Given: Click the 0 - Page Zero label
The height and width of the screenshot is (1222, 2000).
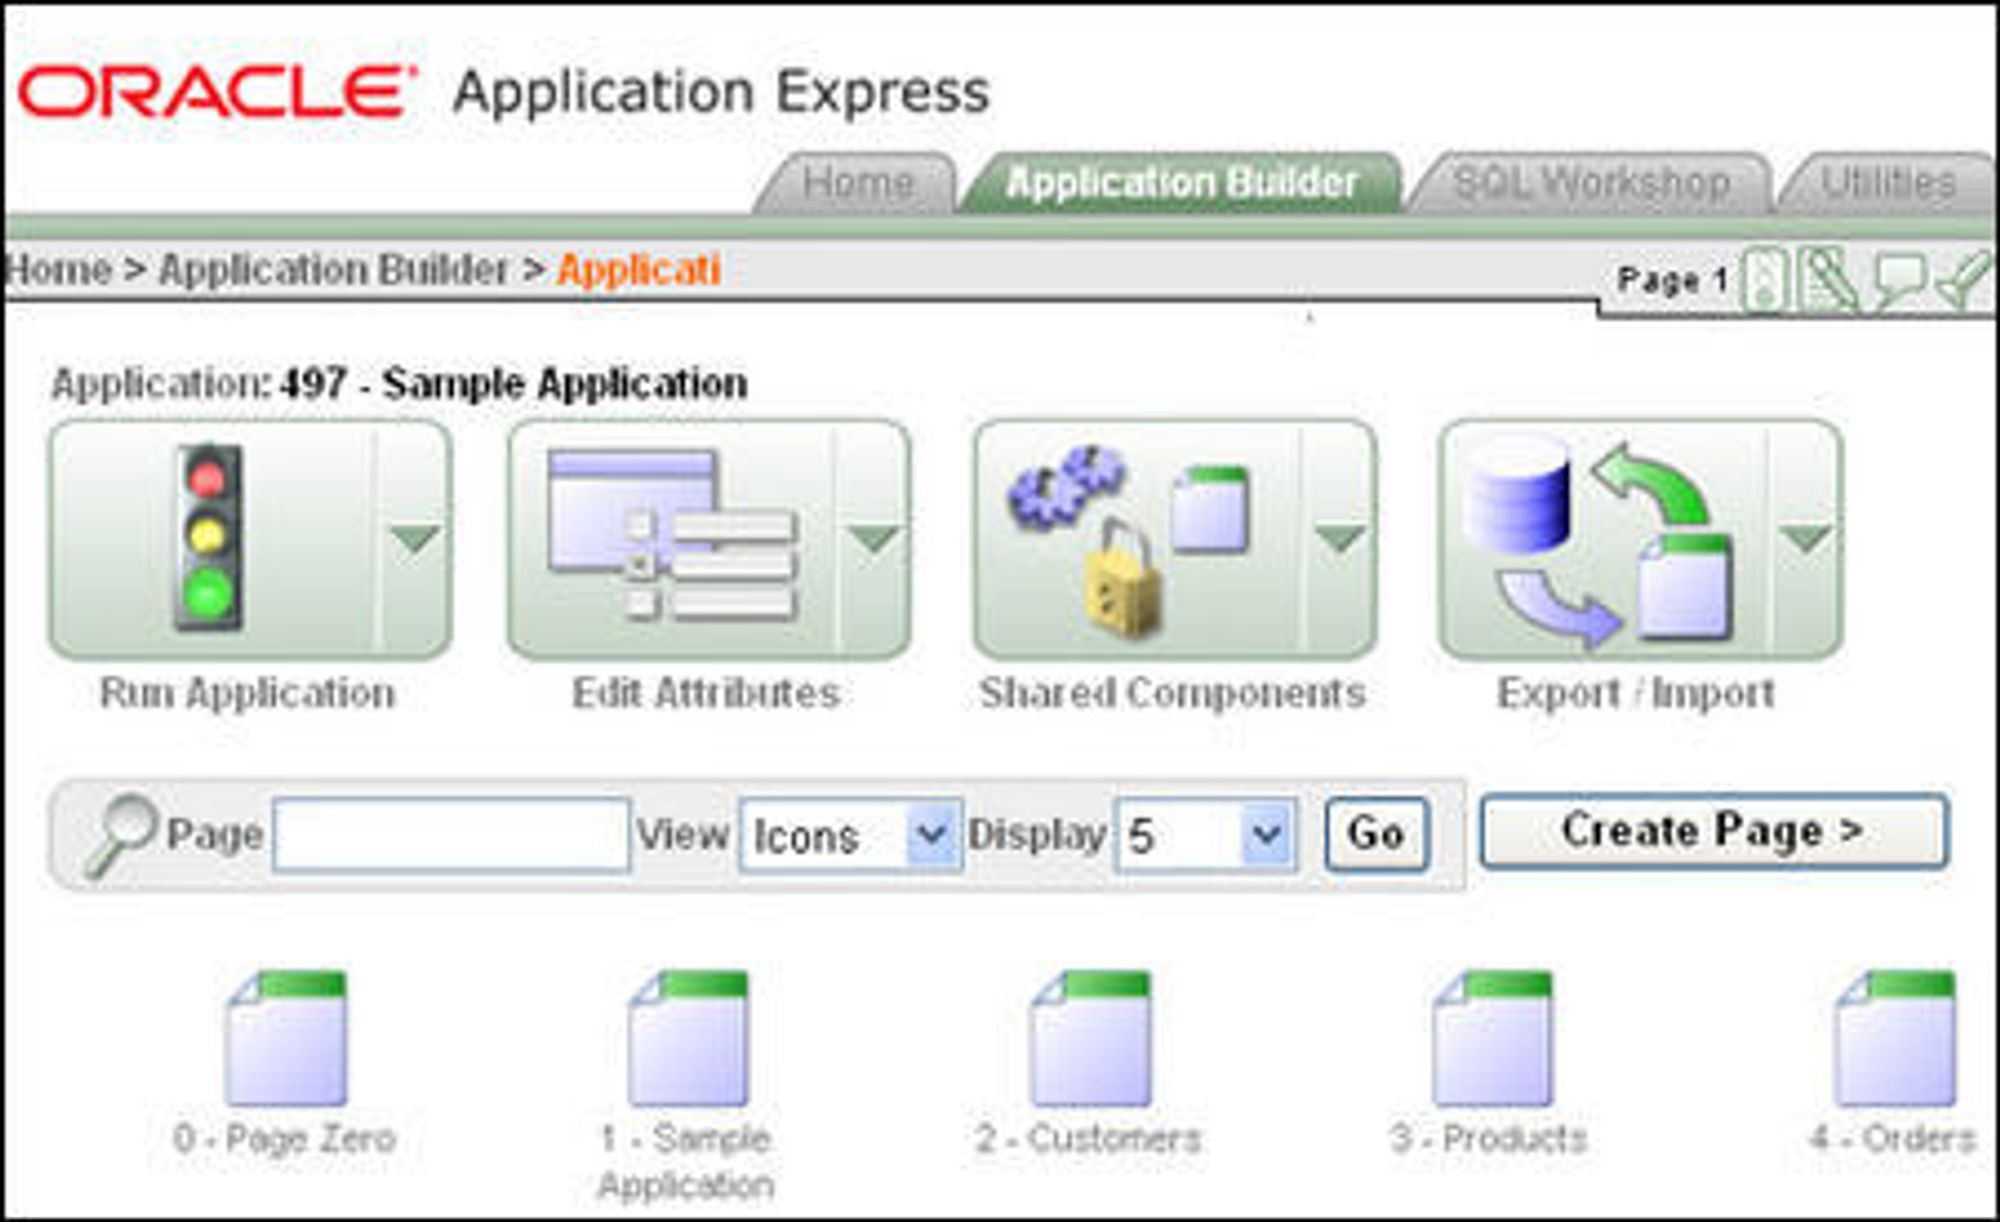Looking at the screenshot, I should [285, 1138].
